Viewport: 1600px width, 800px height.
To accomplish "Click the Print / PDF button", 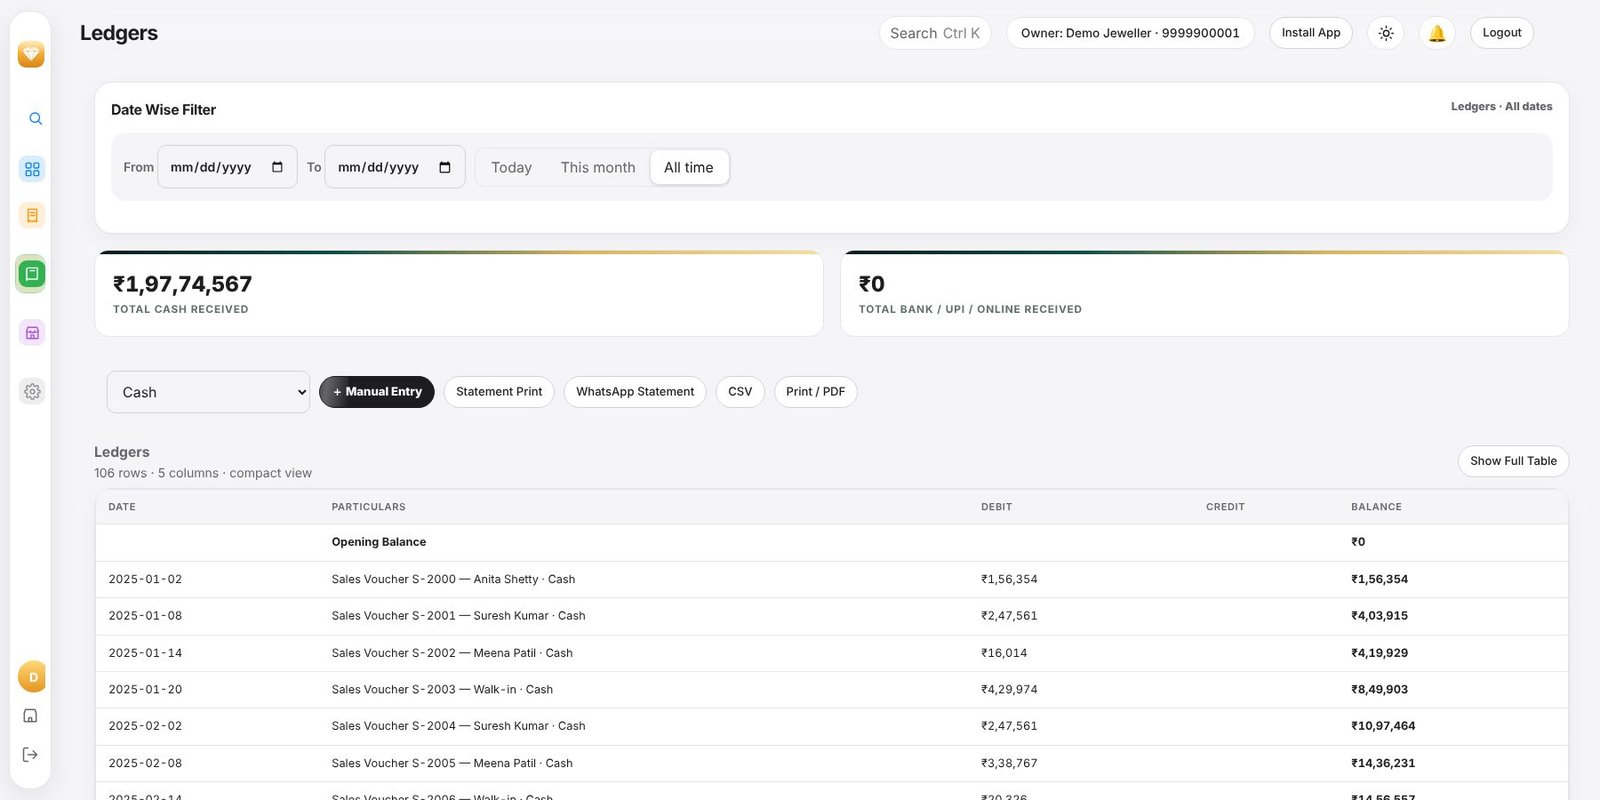I will 815,392.
